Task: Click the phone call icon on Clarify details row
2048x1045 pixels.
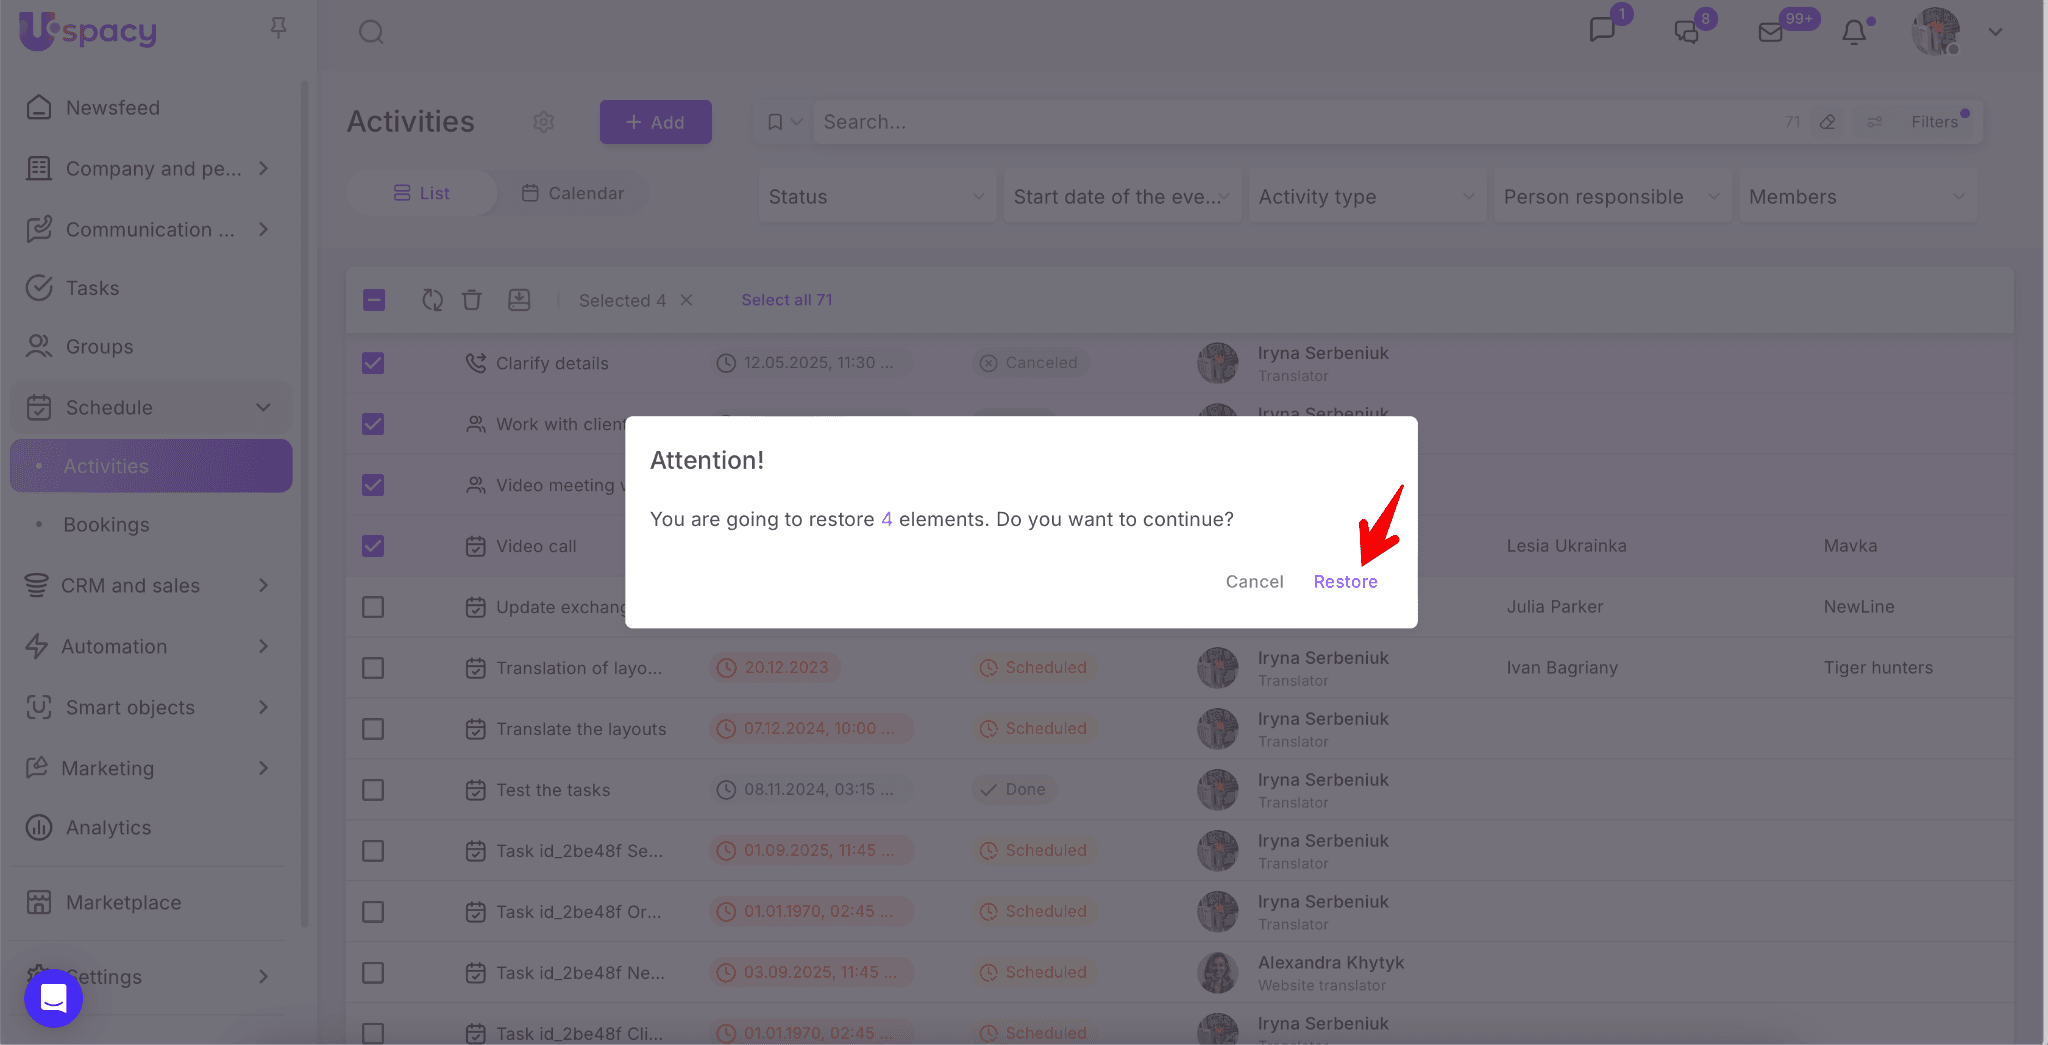Action: [476, 363]
